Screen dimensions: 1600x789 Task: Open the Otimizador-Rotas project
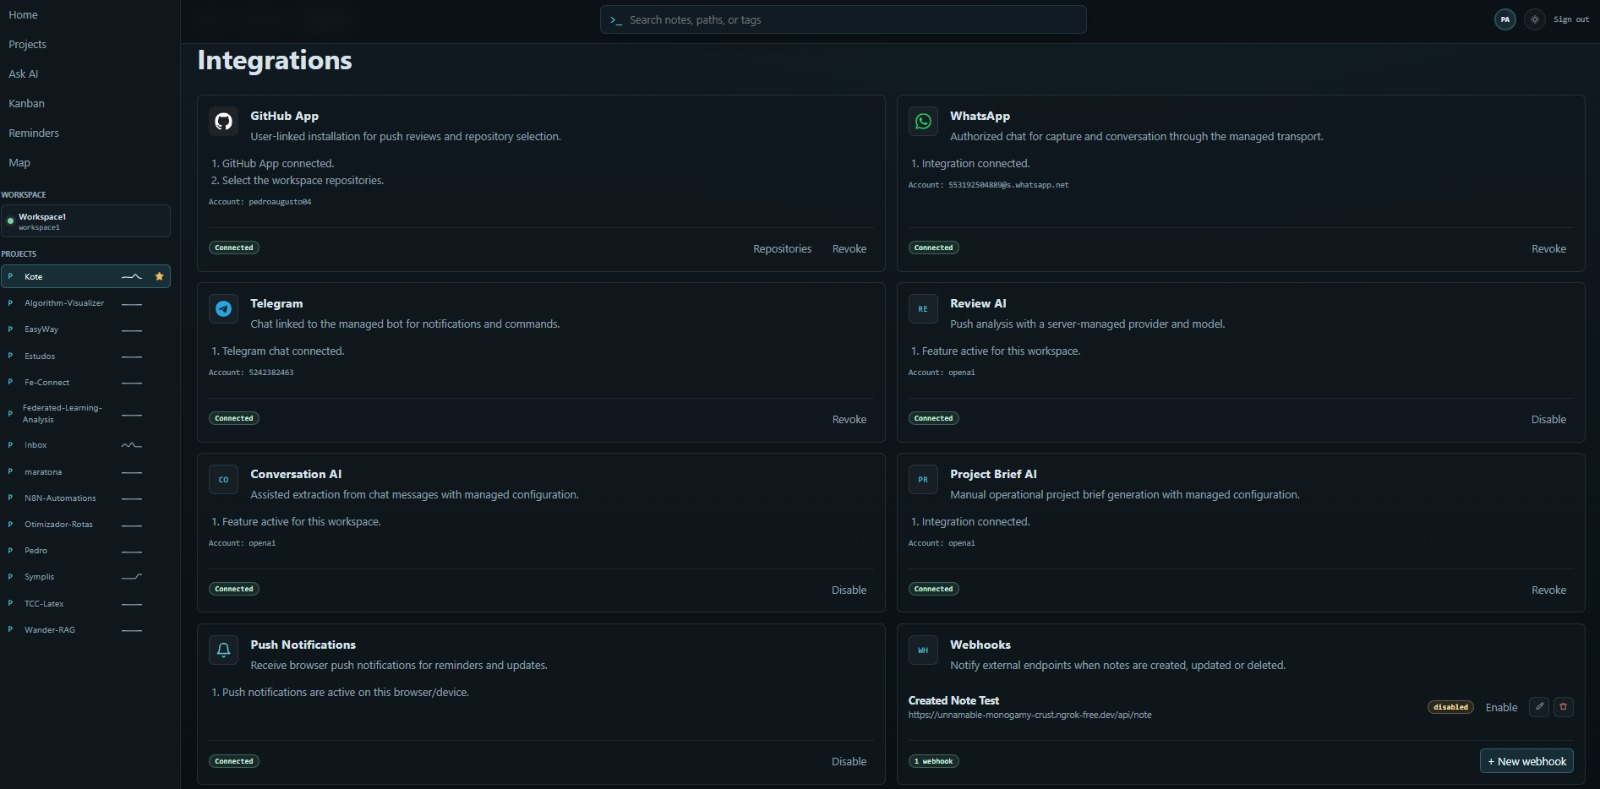pos(58,524)
